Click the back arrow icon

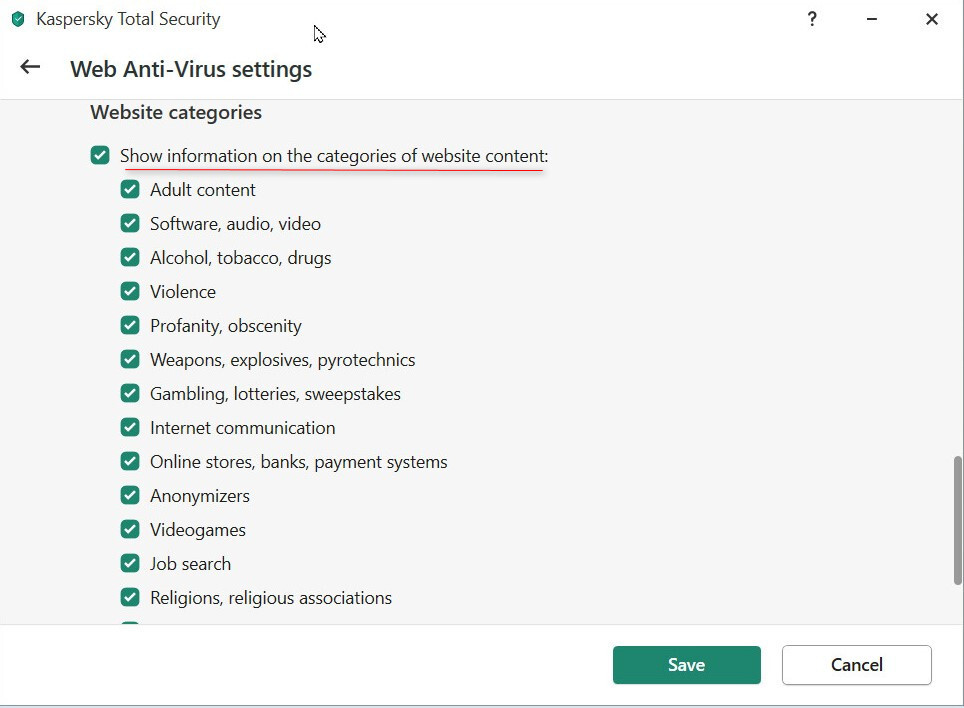(30, 67)
